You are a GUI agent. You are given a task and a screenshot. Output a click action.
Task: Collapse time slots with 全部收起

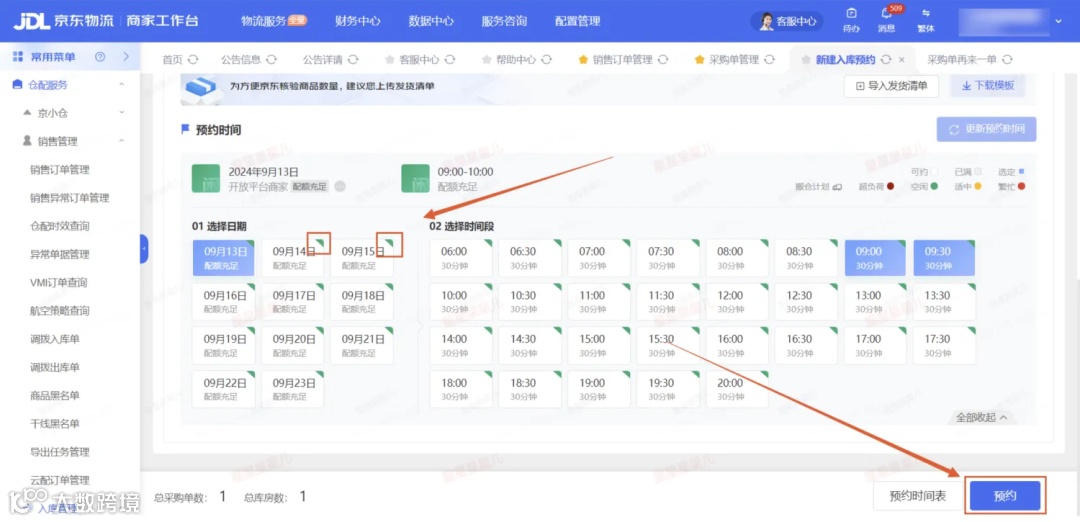(982, 417)
